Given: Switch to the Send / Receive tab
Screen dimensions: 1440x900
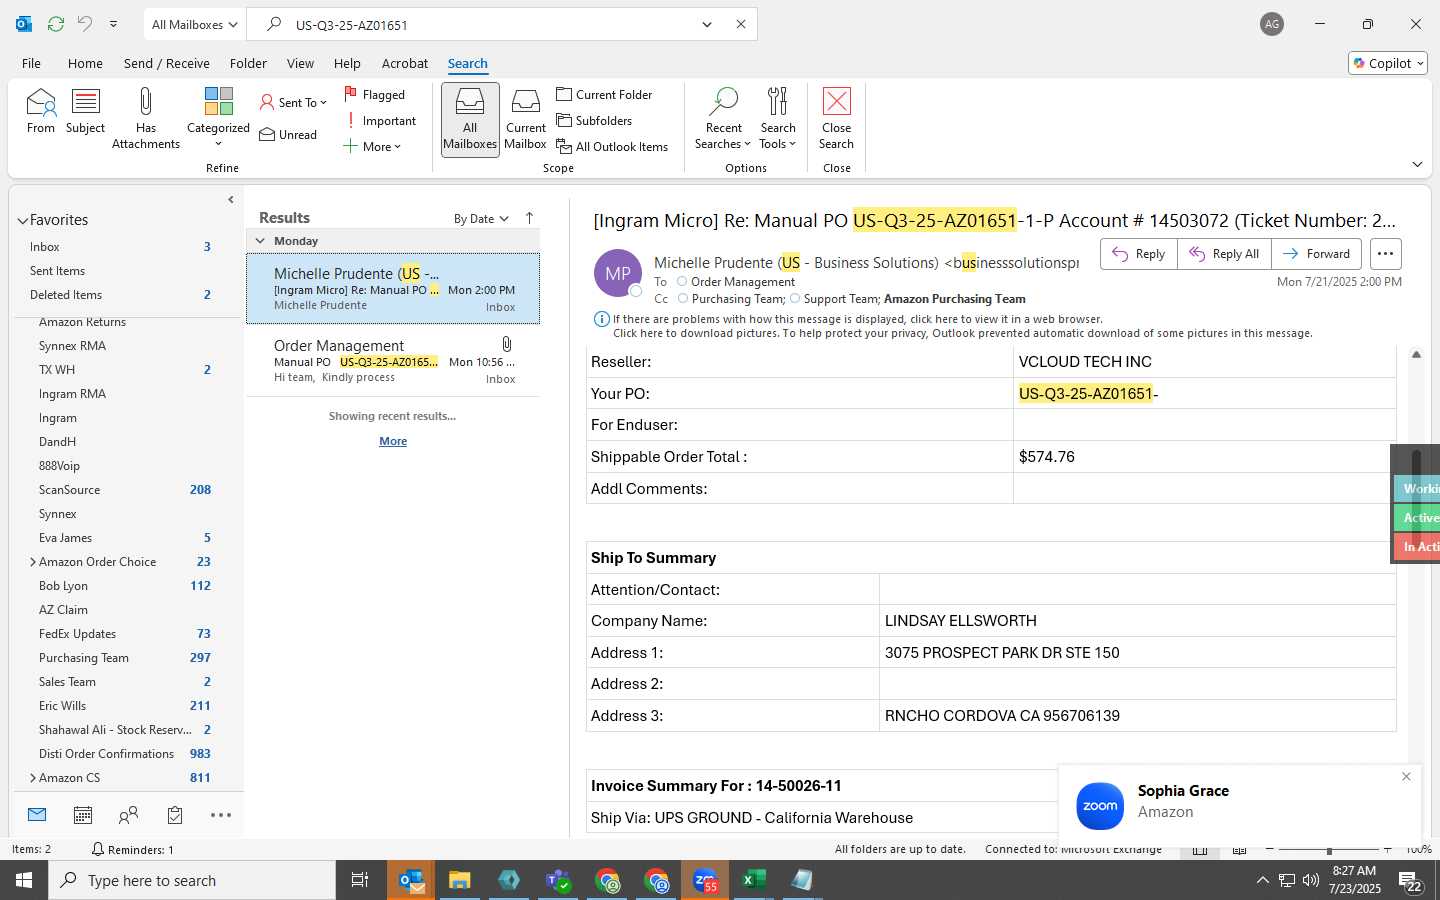Looking at the screenshot, I should coord(167,63).
